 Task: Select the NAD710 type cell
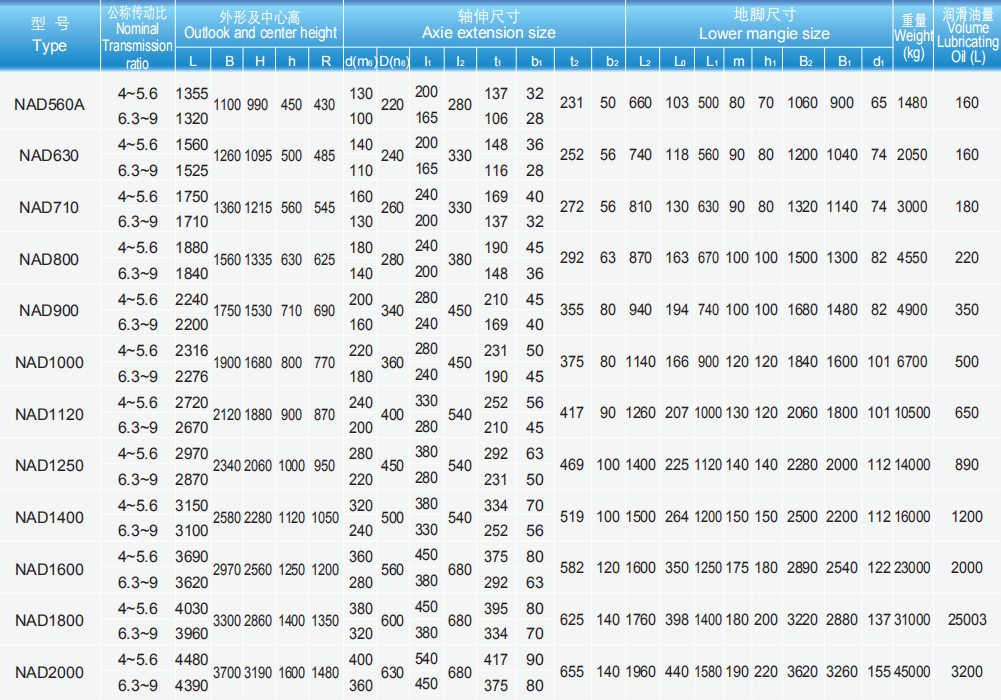(x=49, y=207)
